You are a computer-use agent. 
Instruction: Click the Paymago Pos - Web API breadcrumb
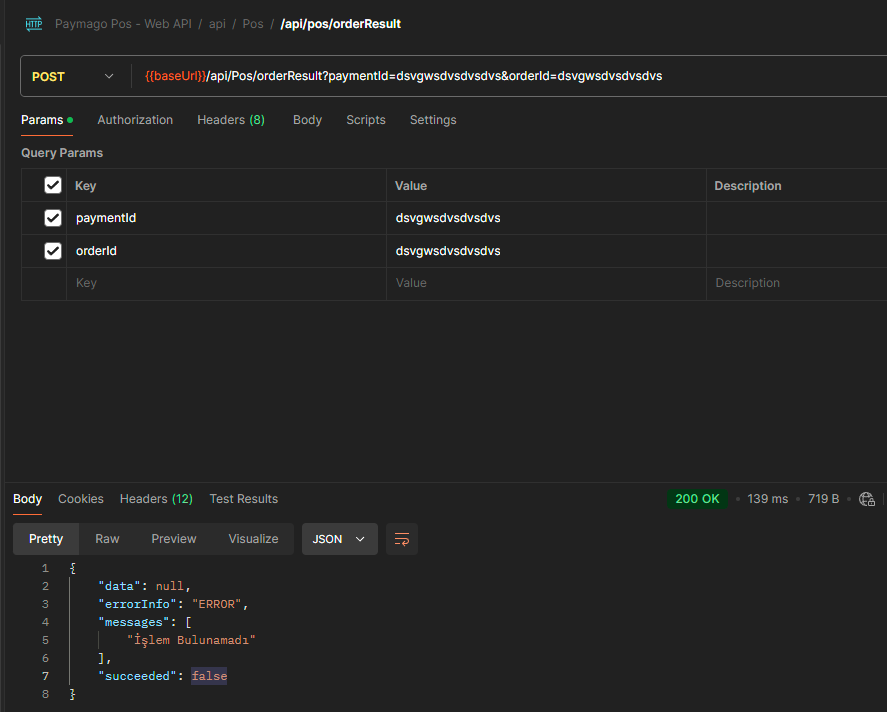pyautogui.click(x=123, y=23)
